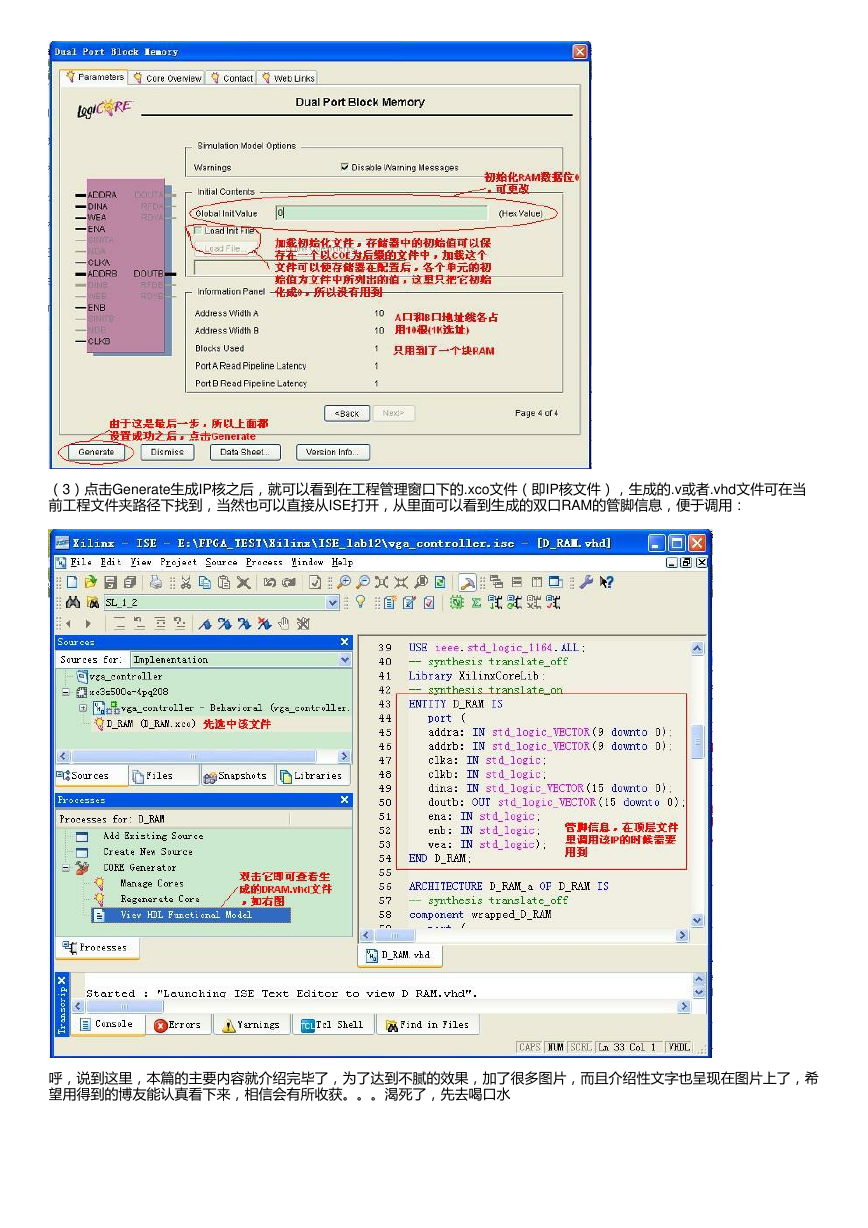Image resolution: width=868 pixels, height=1228 pixels.
Task: Open the SL_1_2 search dropdown
Action: coord(333,602)
